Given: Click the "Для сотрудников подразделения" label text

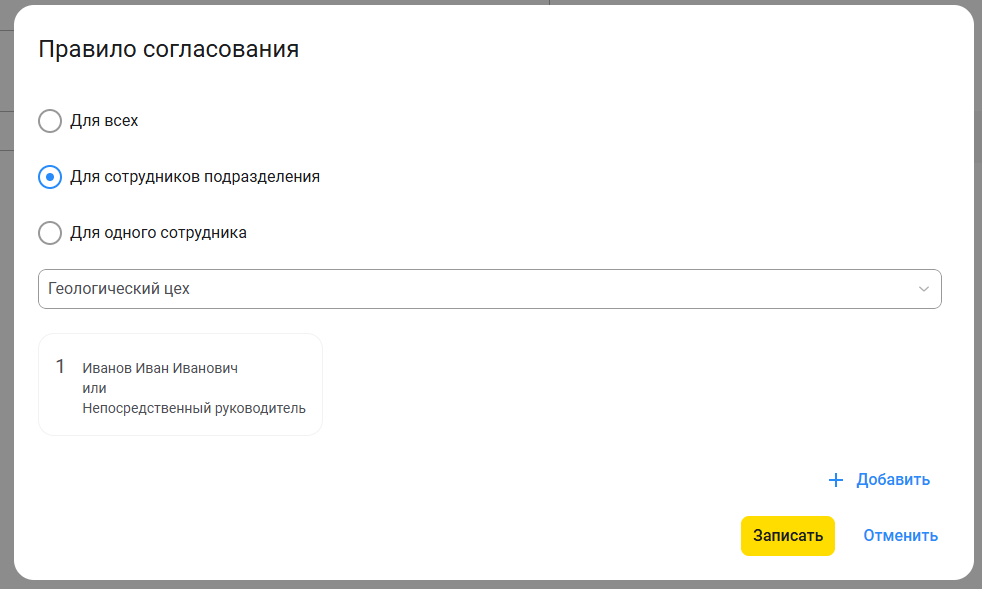Looking at the screenshot, I should (x=195, y=177).
